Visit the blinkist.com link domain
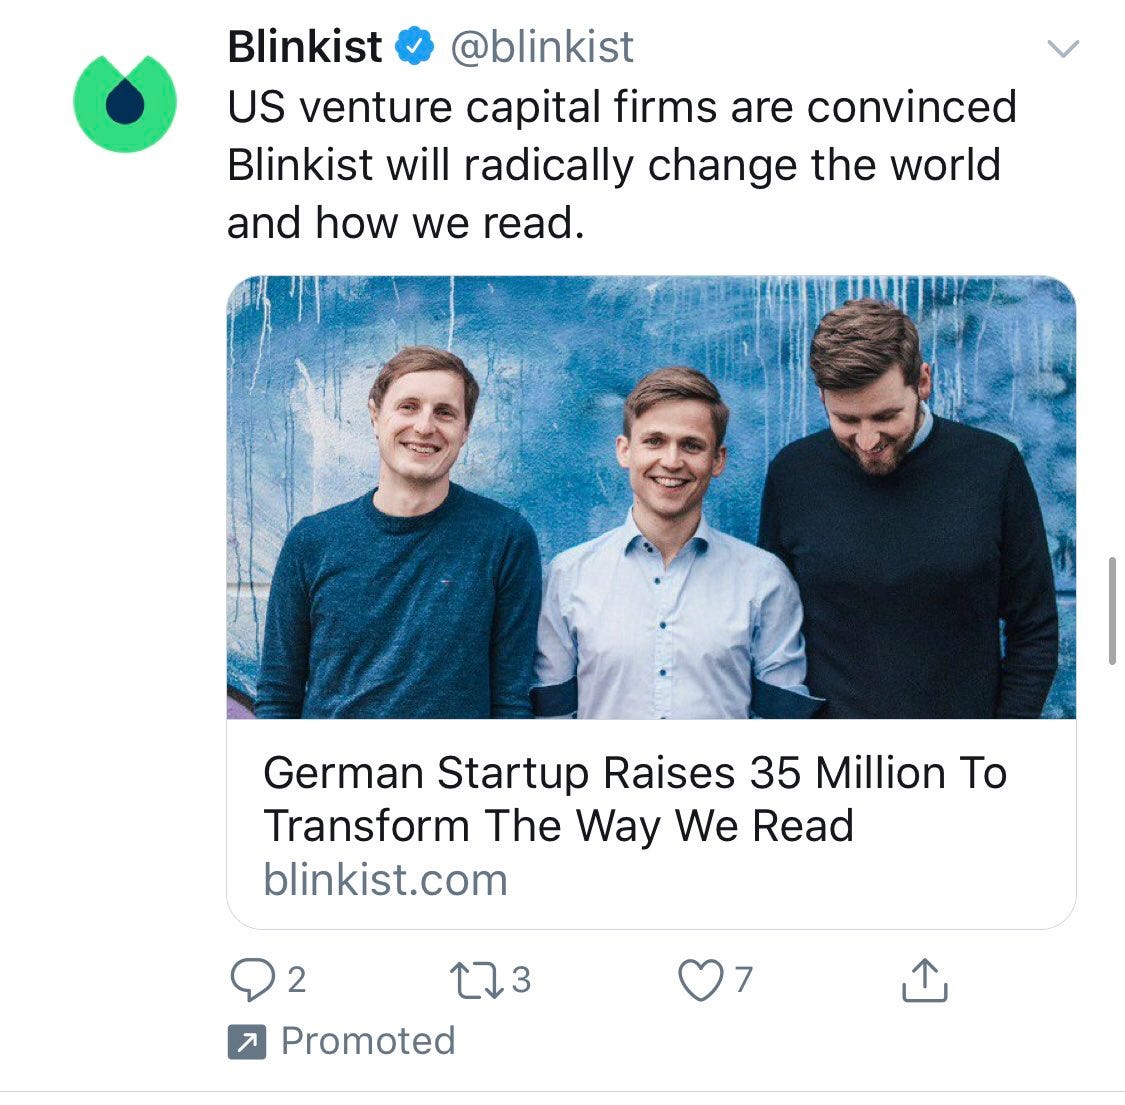The width and height of the screenshot is (1125, 1105). [x=386, y=880]
